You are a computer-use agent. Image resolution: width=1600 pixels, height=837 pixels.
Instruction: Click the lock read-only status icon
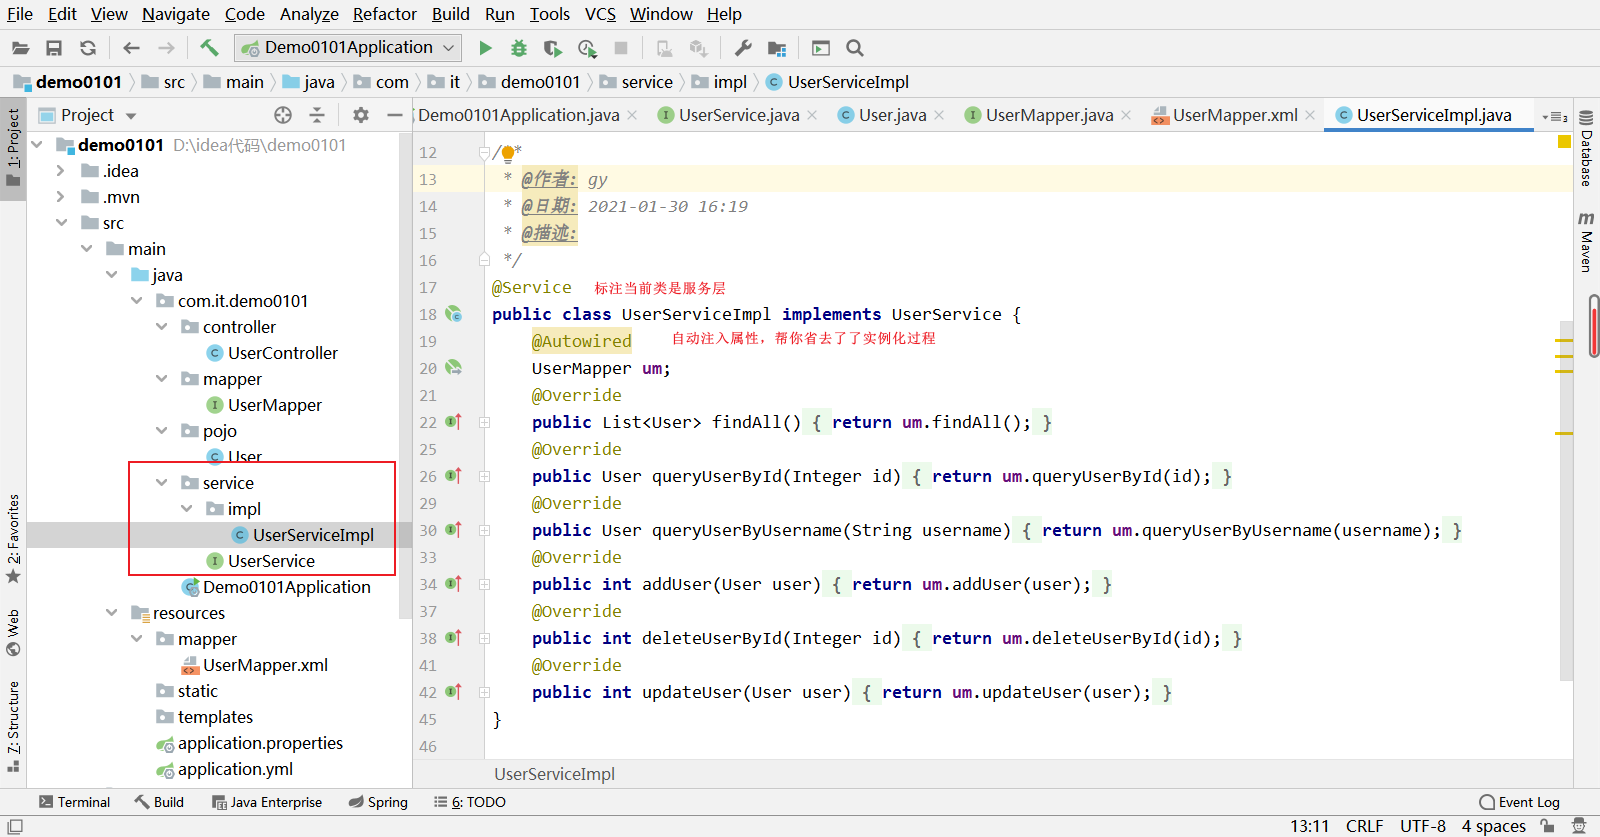[1547, 826]
